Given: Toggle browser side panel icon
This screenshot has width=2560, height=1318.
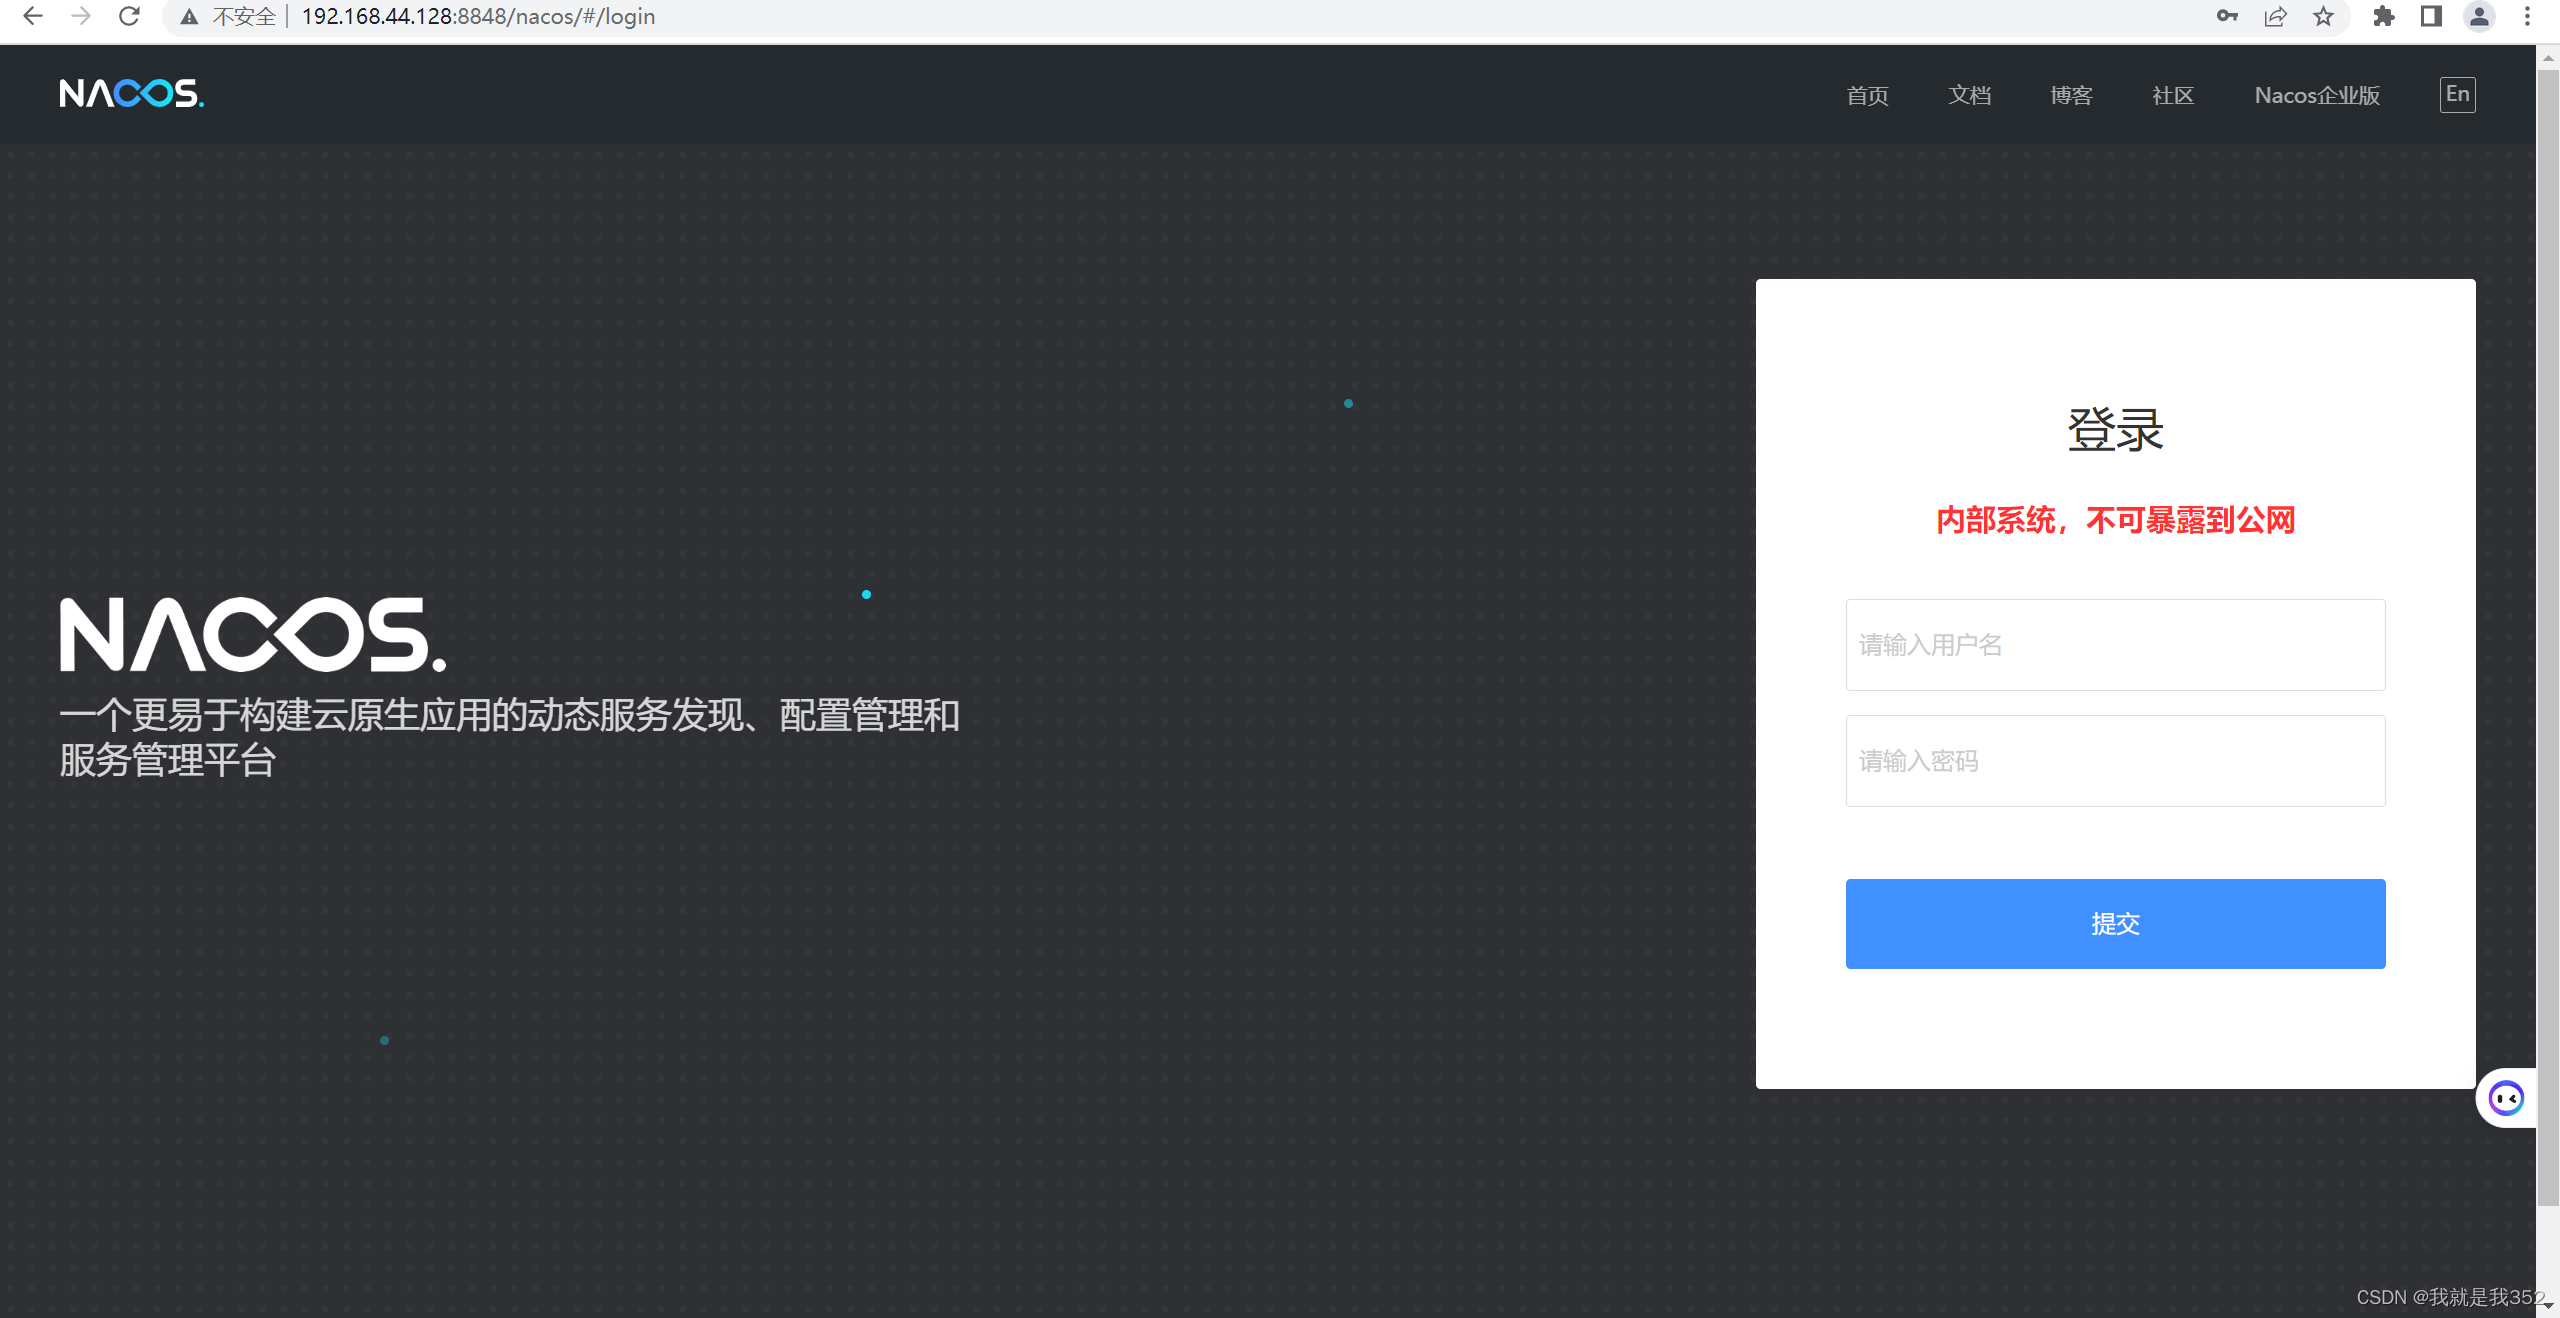Looking at the screenshot, I should 2432,16.
